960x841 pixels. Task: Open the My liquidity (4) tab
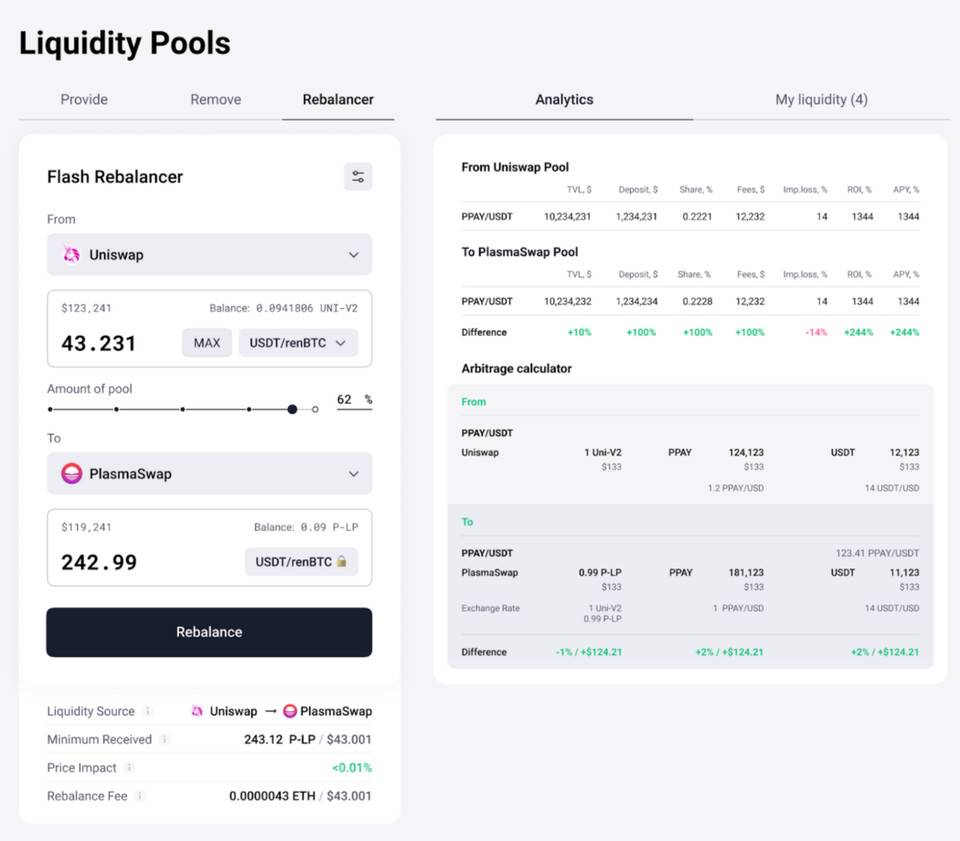tap(821, 100)
